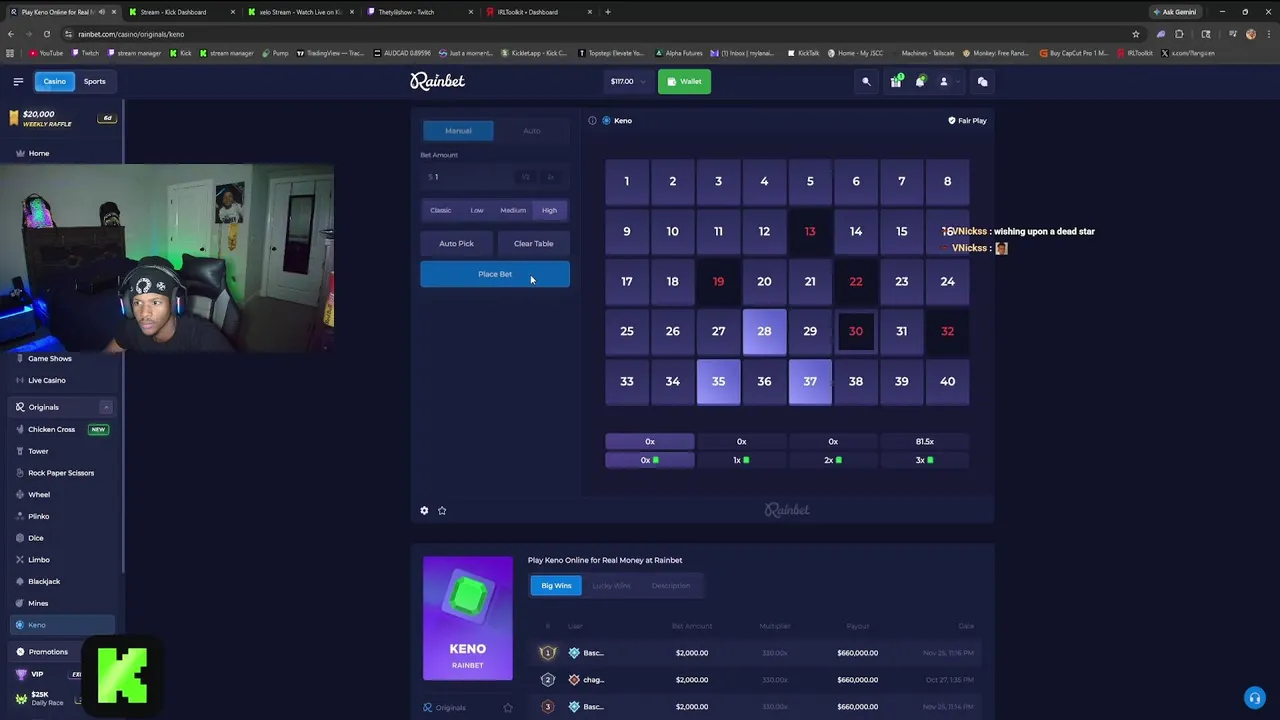The image size is (1280, 720).
Task: Switch to Sports section
Action: [x=94, y=81]
